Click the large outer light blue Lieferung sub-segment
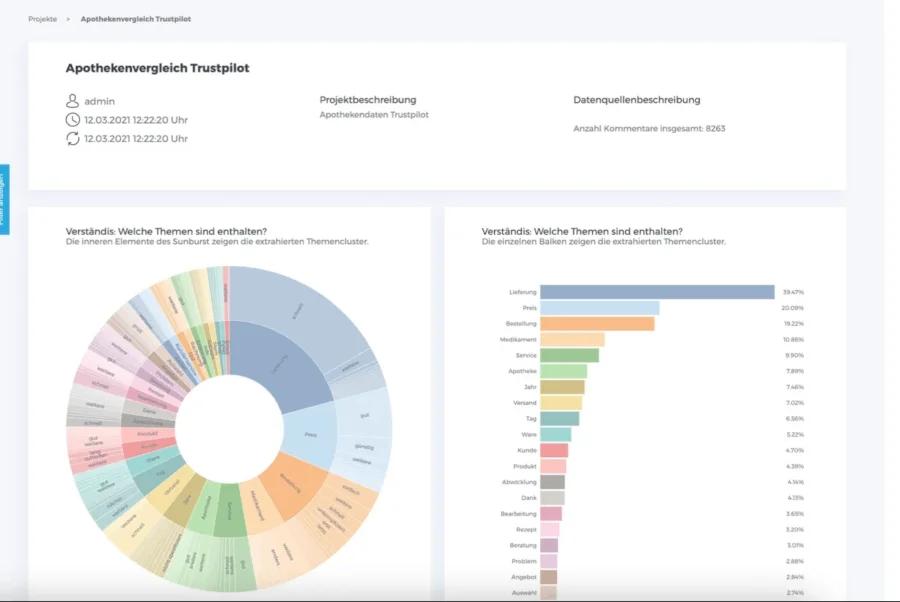The width and height of the screenshot is (900, 602). click(298, 313)
